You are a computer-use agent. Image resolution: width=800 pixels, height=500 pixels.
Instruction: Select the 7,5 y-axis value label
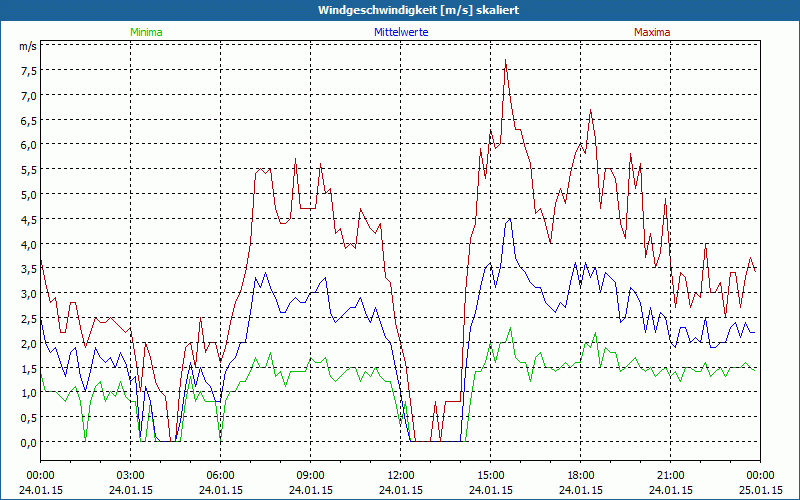pyautogui.click(x=27, y=70)
